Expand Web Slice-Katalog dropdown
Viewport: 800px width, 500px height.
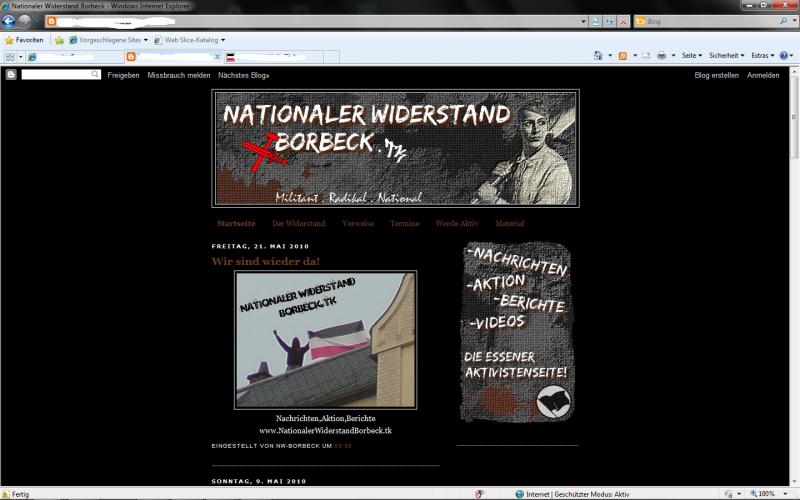click(223, 40)
